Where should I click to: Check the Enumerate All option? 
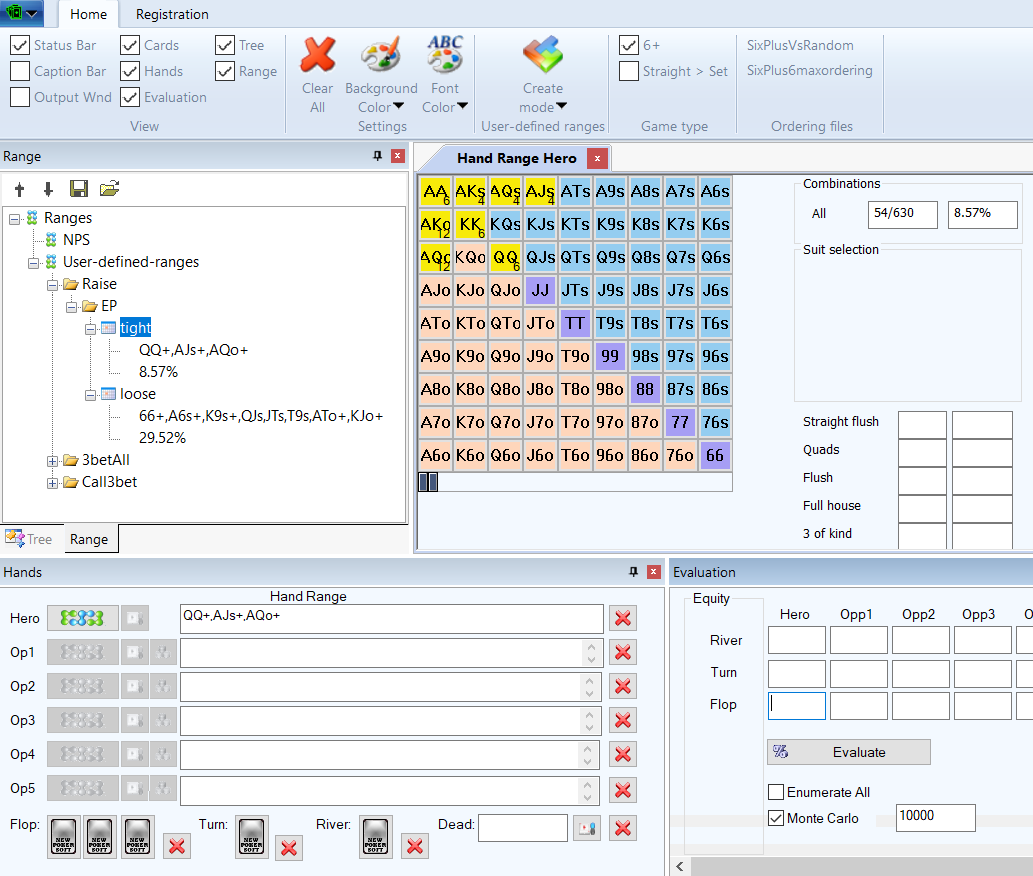click(x=776, y=792)
